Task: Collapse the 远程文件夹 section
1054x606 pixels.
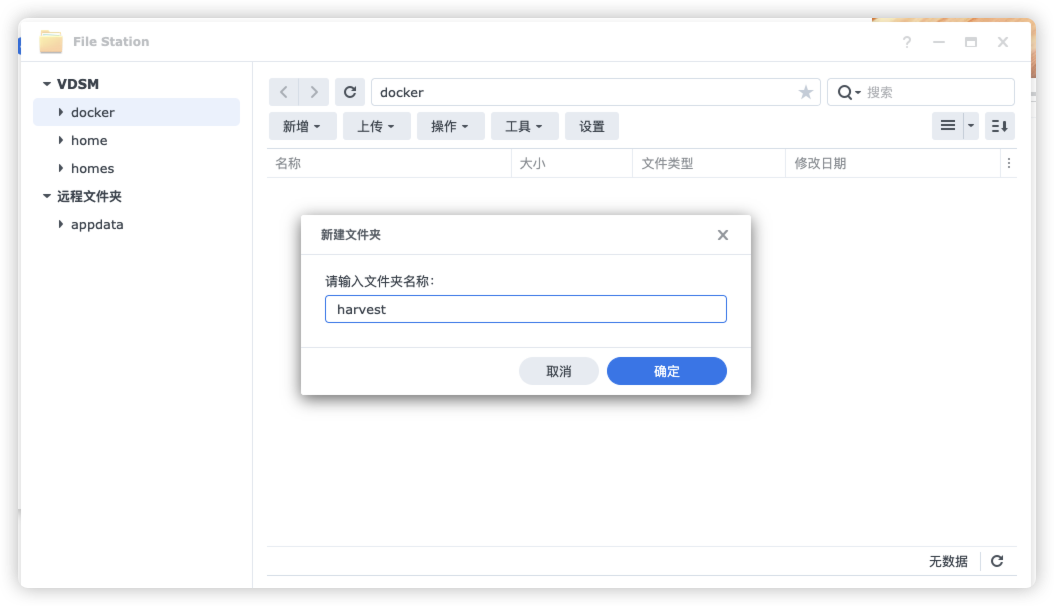Action: point(47,197)
